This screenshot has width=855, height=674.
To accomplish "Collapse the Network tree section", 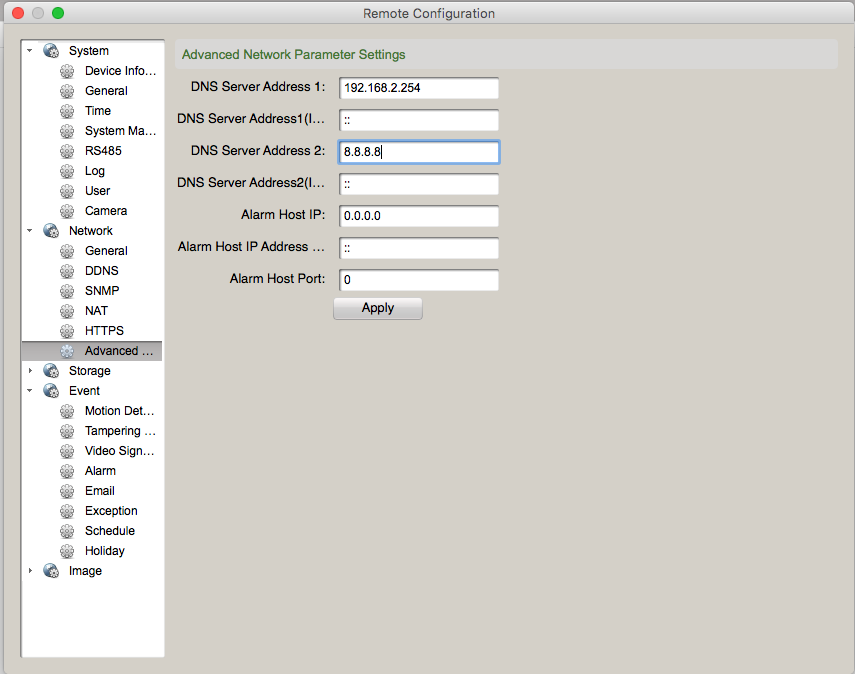I will 30,231.
